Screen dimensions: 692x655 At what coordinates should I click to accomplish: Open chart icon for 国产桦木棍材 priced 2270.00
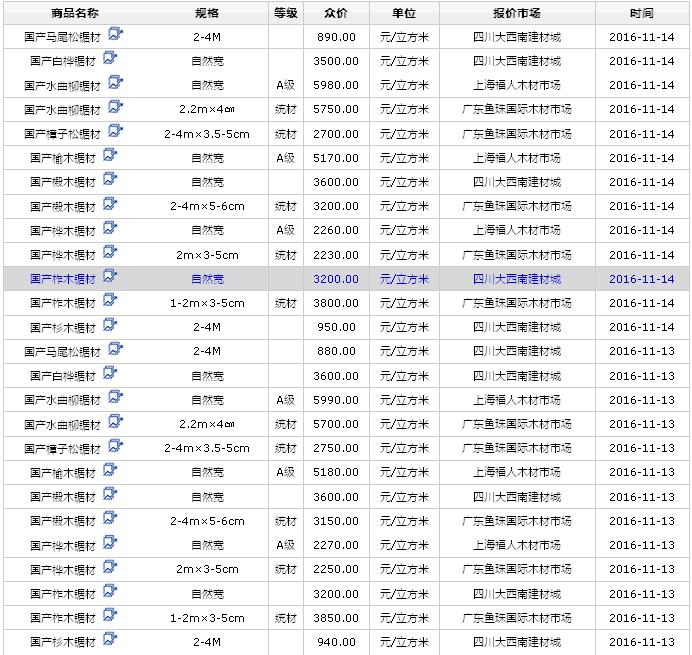pos(110,543)
